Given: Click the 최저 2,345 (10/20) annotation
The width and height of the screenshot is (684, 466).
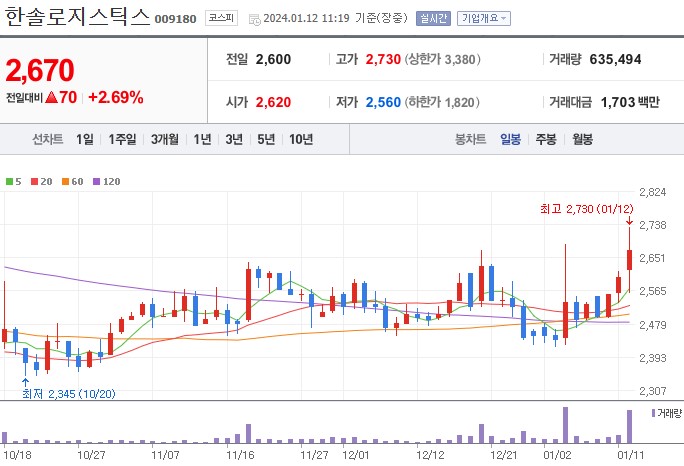Looking at the screenshot, I should point(68,394).
